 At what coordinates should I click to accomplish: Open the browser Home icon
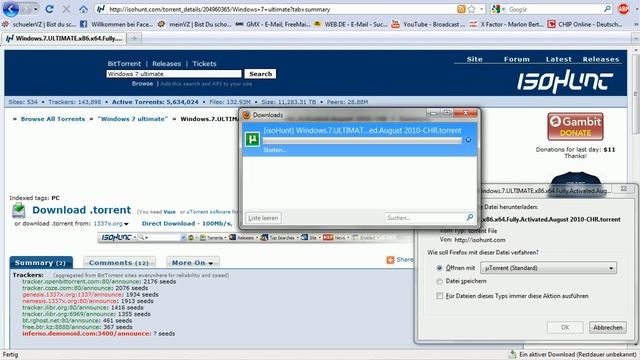click(x=83, y=9)
